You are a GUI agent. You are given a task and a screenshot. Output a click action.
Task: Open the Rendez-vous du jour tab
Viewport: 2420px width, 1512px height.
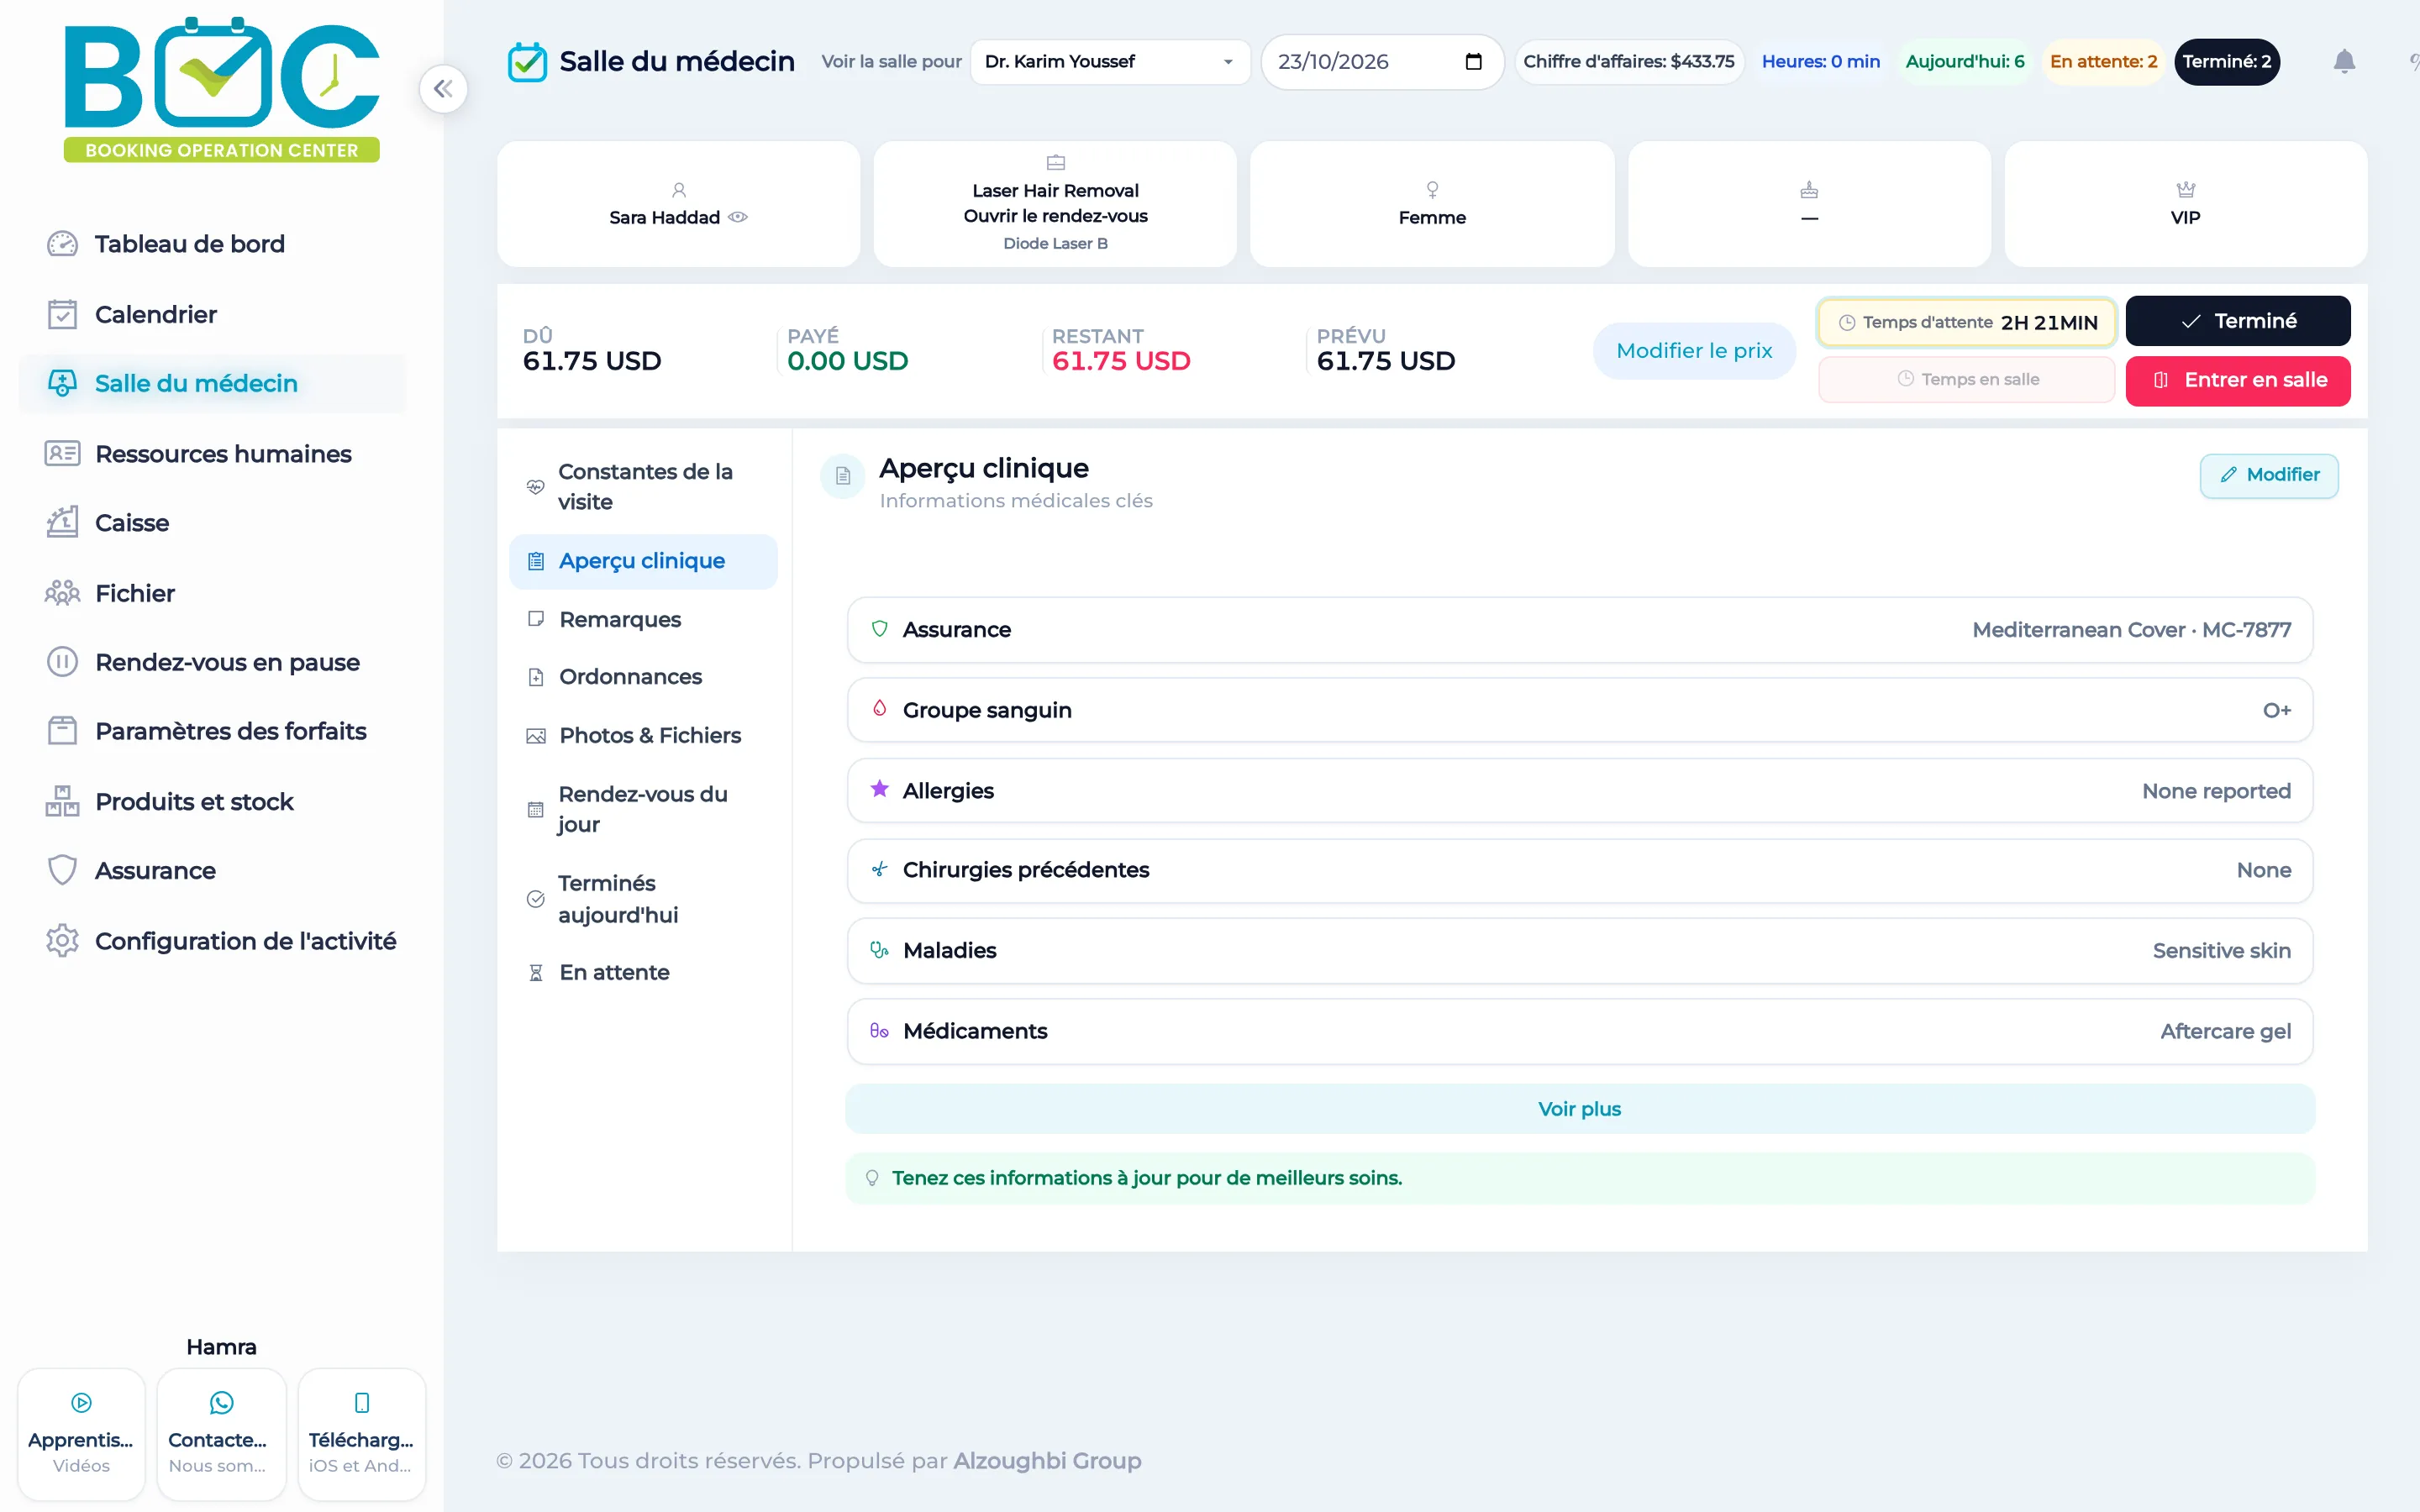point(643,809)
